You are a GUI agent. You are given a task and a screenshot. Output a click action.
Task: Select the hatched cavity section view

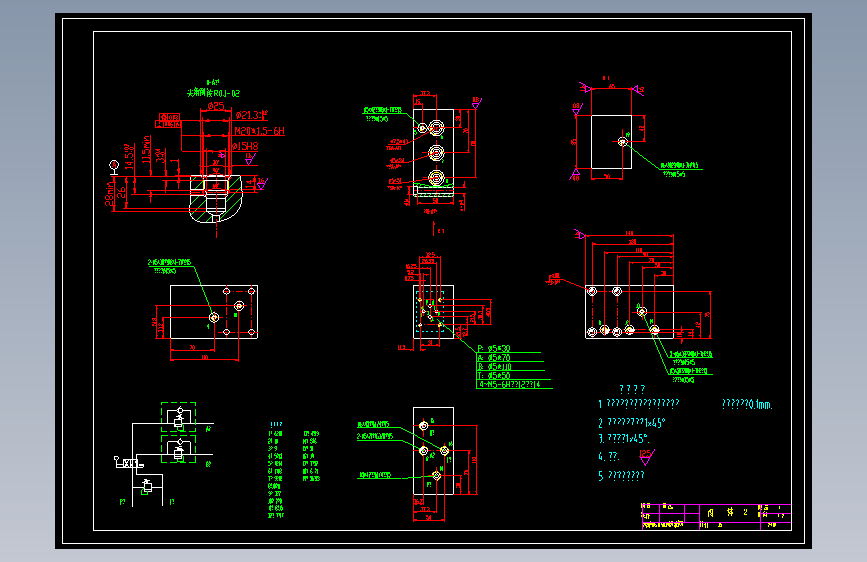click(x=216, y=198)
